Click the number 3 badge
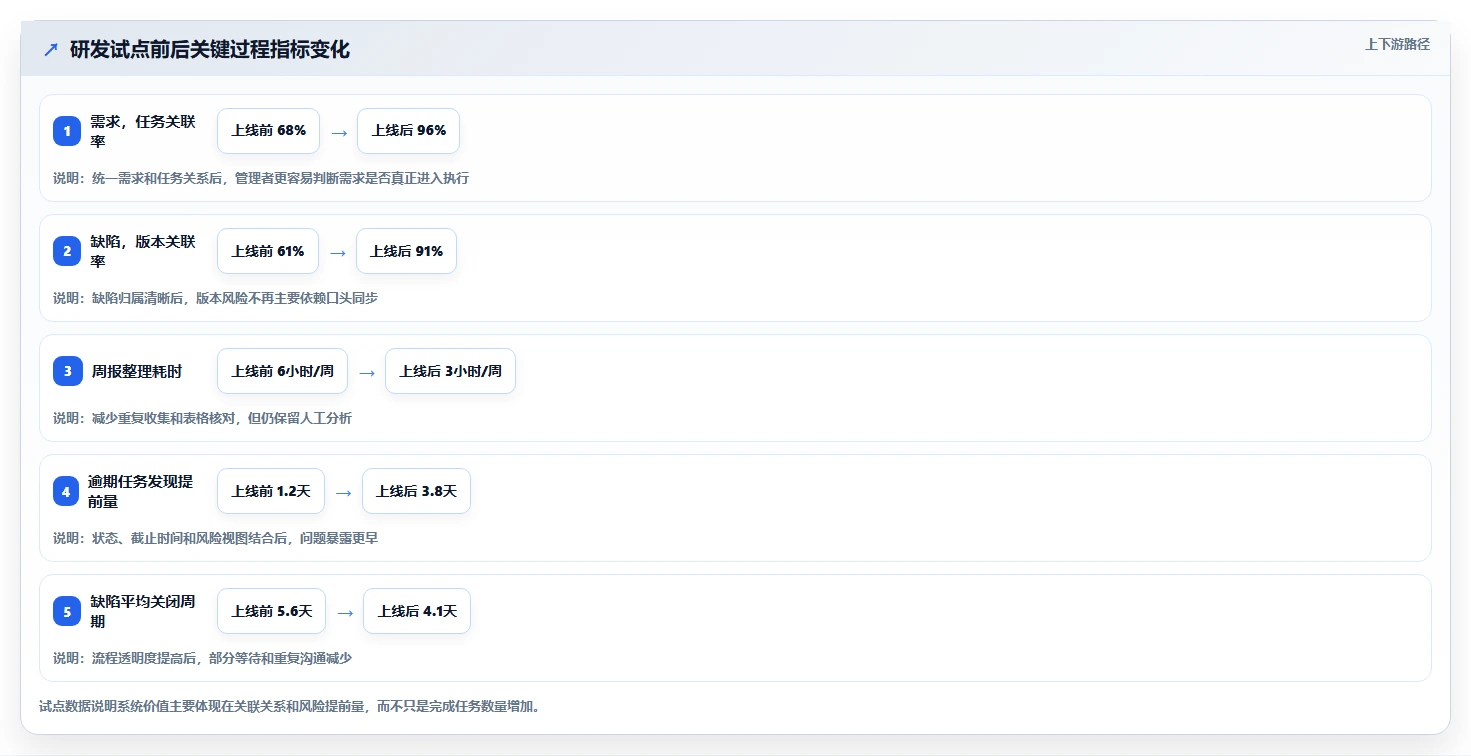 click(67, 371)
